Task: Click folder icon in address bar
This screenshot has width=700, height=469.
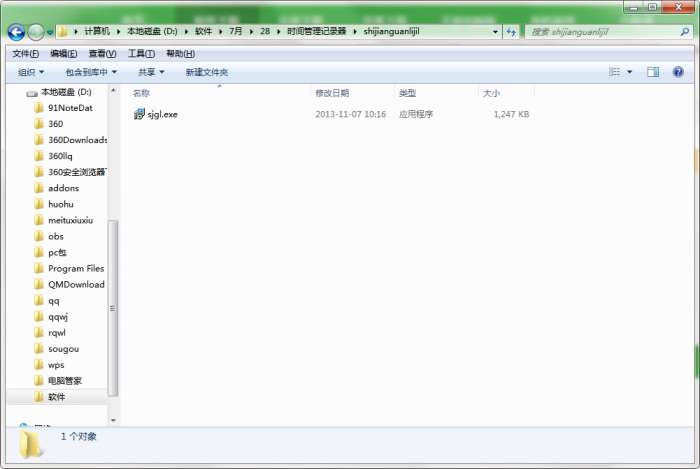Action: [x=63, y=31]
